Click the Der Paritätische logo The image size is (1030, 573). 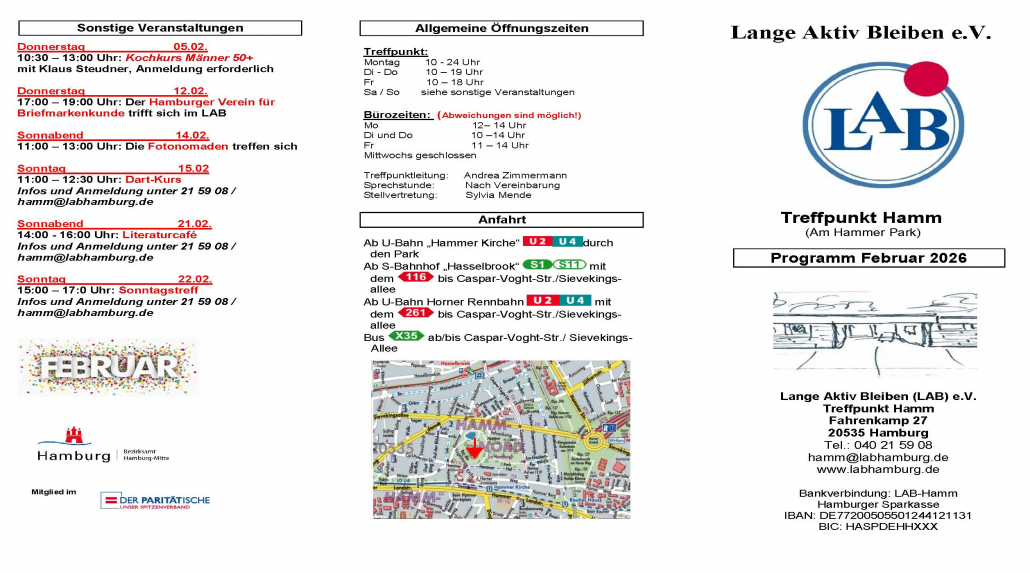point(155,500)
